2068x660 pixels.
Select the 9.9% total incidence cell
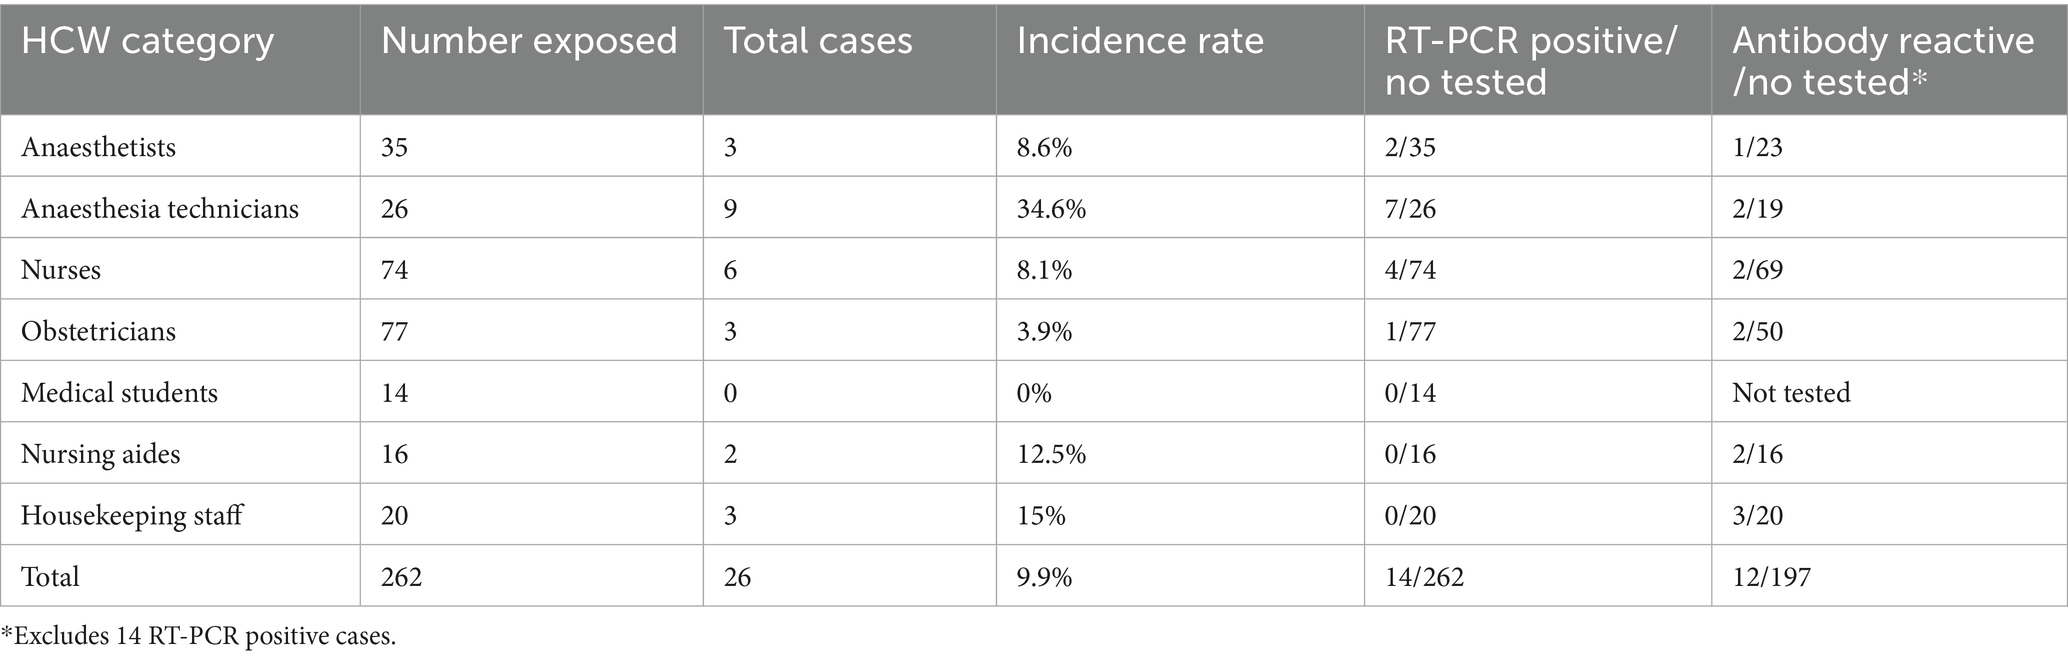click(x=1044, y=577)
